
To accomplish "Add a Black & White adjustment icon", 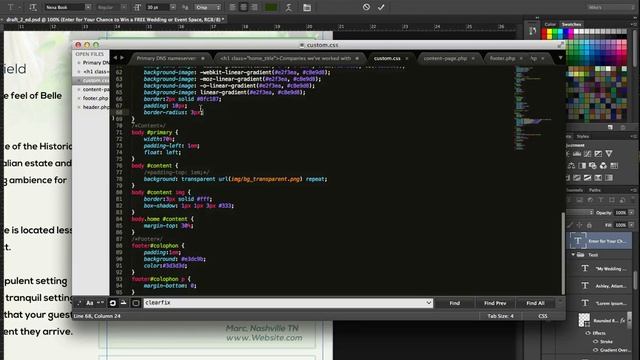I will (582, 166).
